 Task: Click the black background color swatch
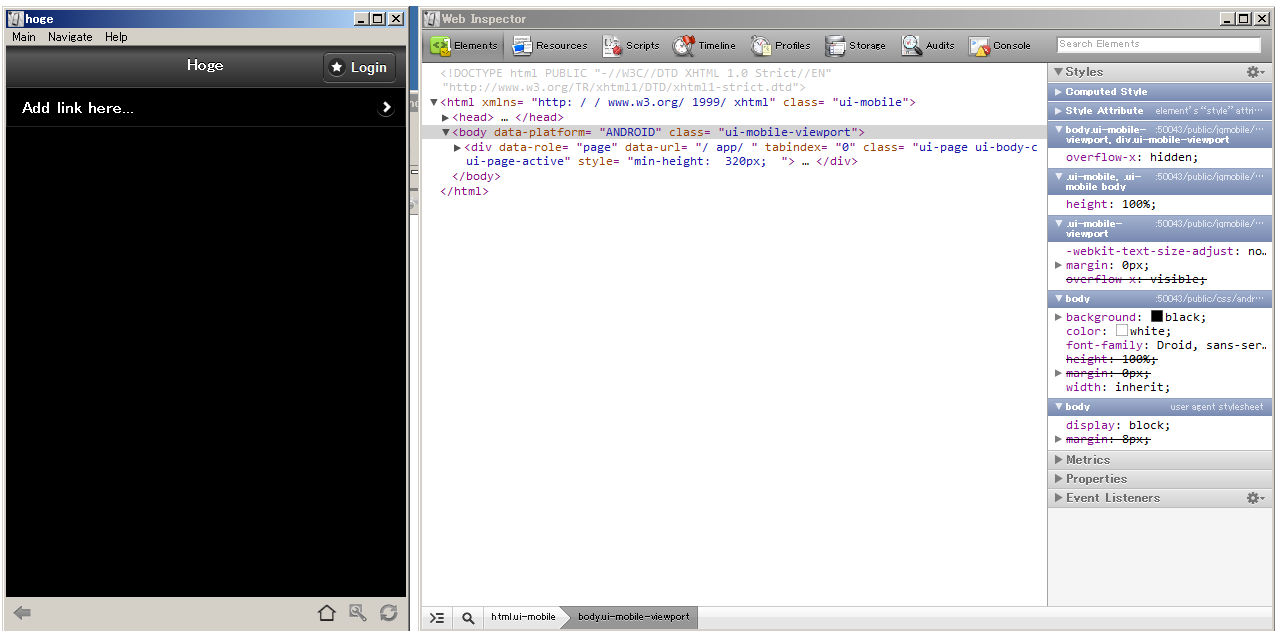pos(1157,316)
